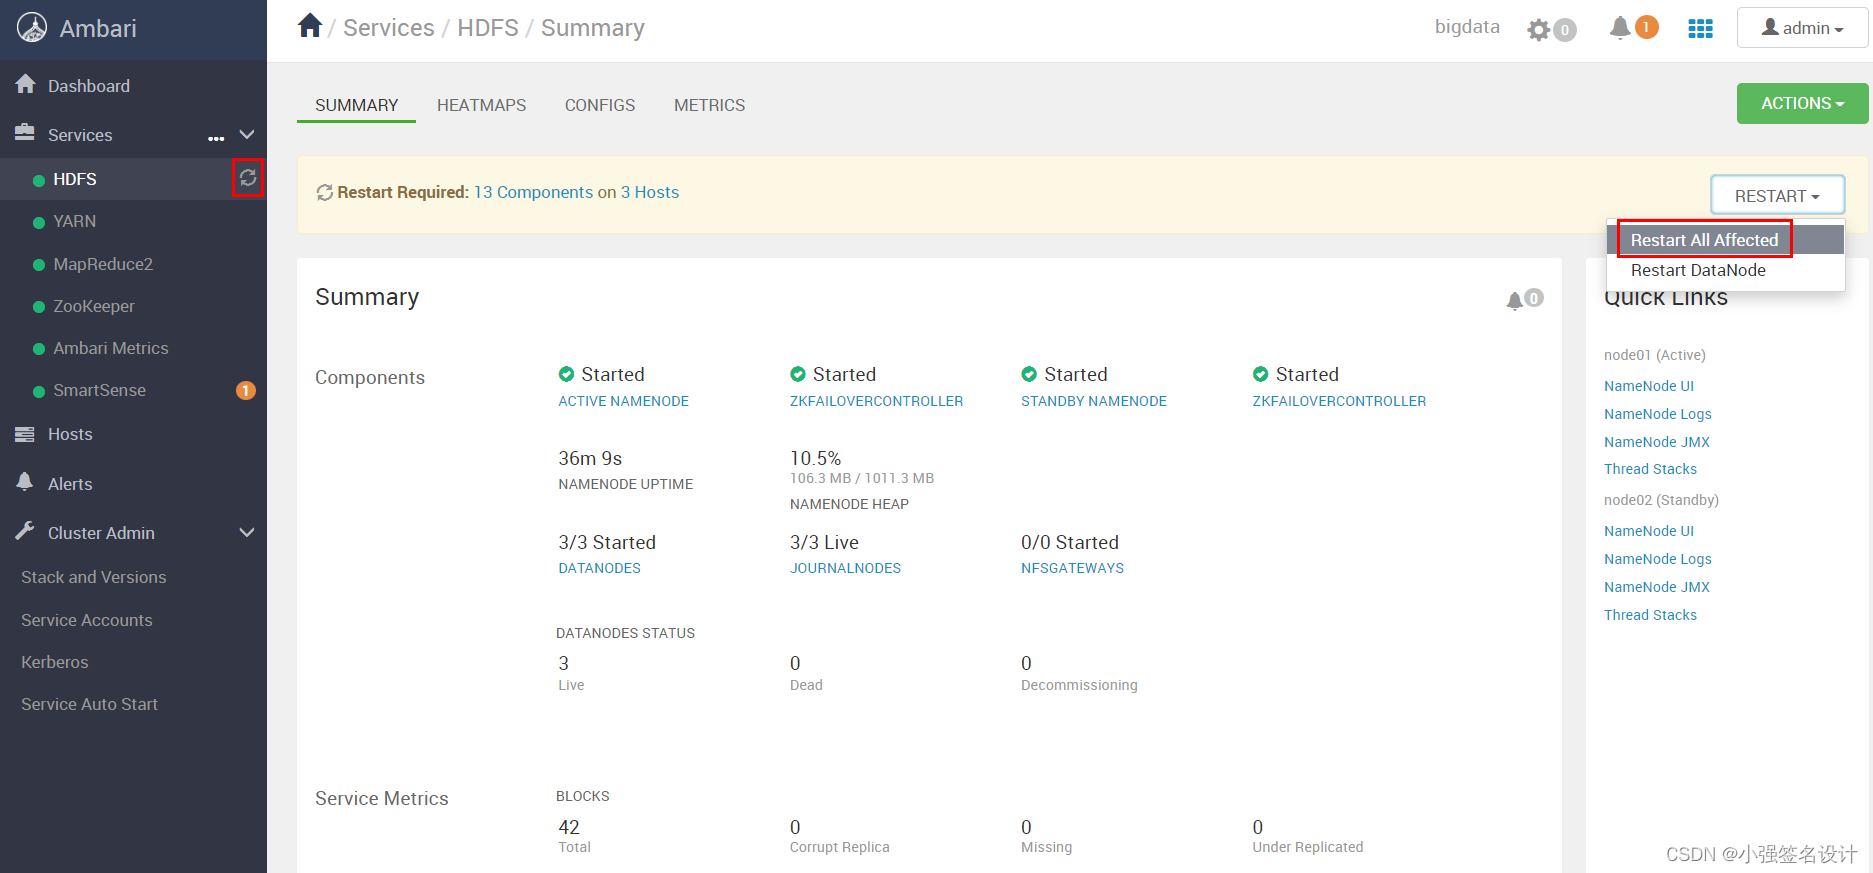This screenshot has height=873, width=1873.
Task: Click HDFS restart-required refresh icon in sidebar
Action: tap(248, 178)
